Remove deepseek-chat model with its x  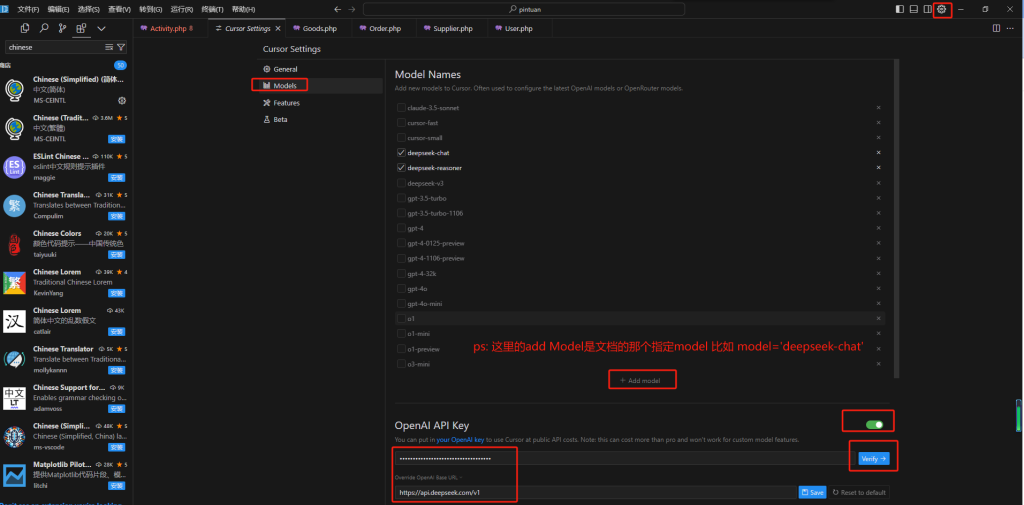(878, 152)
